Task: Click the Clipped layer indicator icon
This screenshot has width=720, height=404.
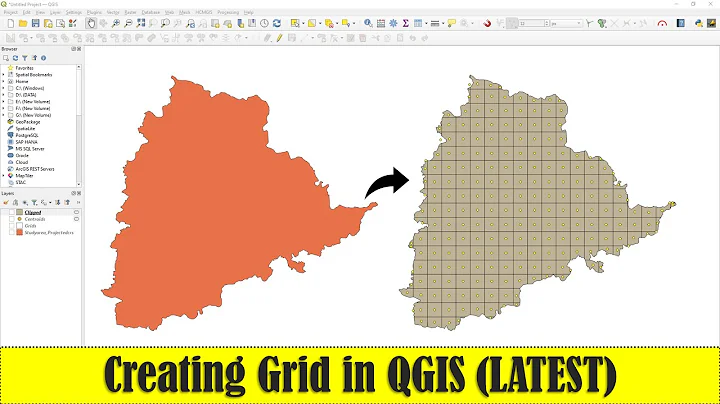Action: (76, 212)
